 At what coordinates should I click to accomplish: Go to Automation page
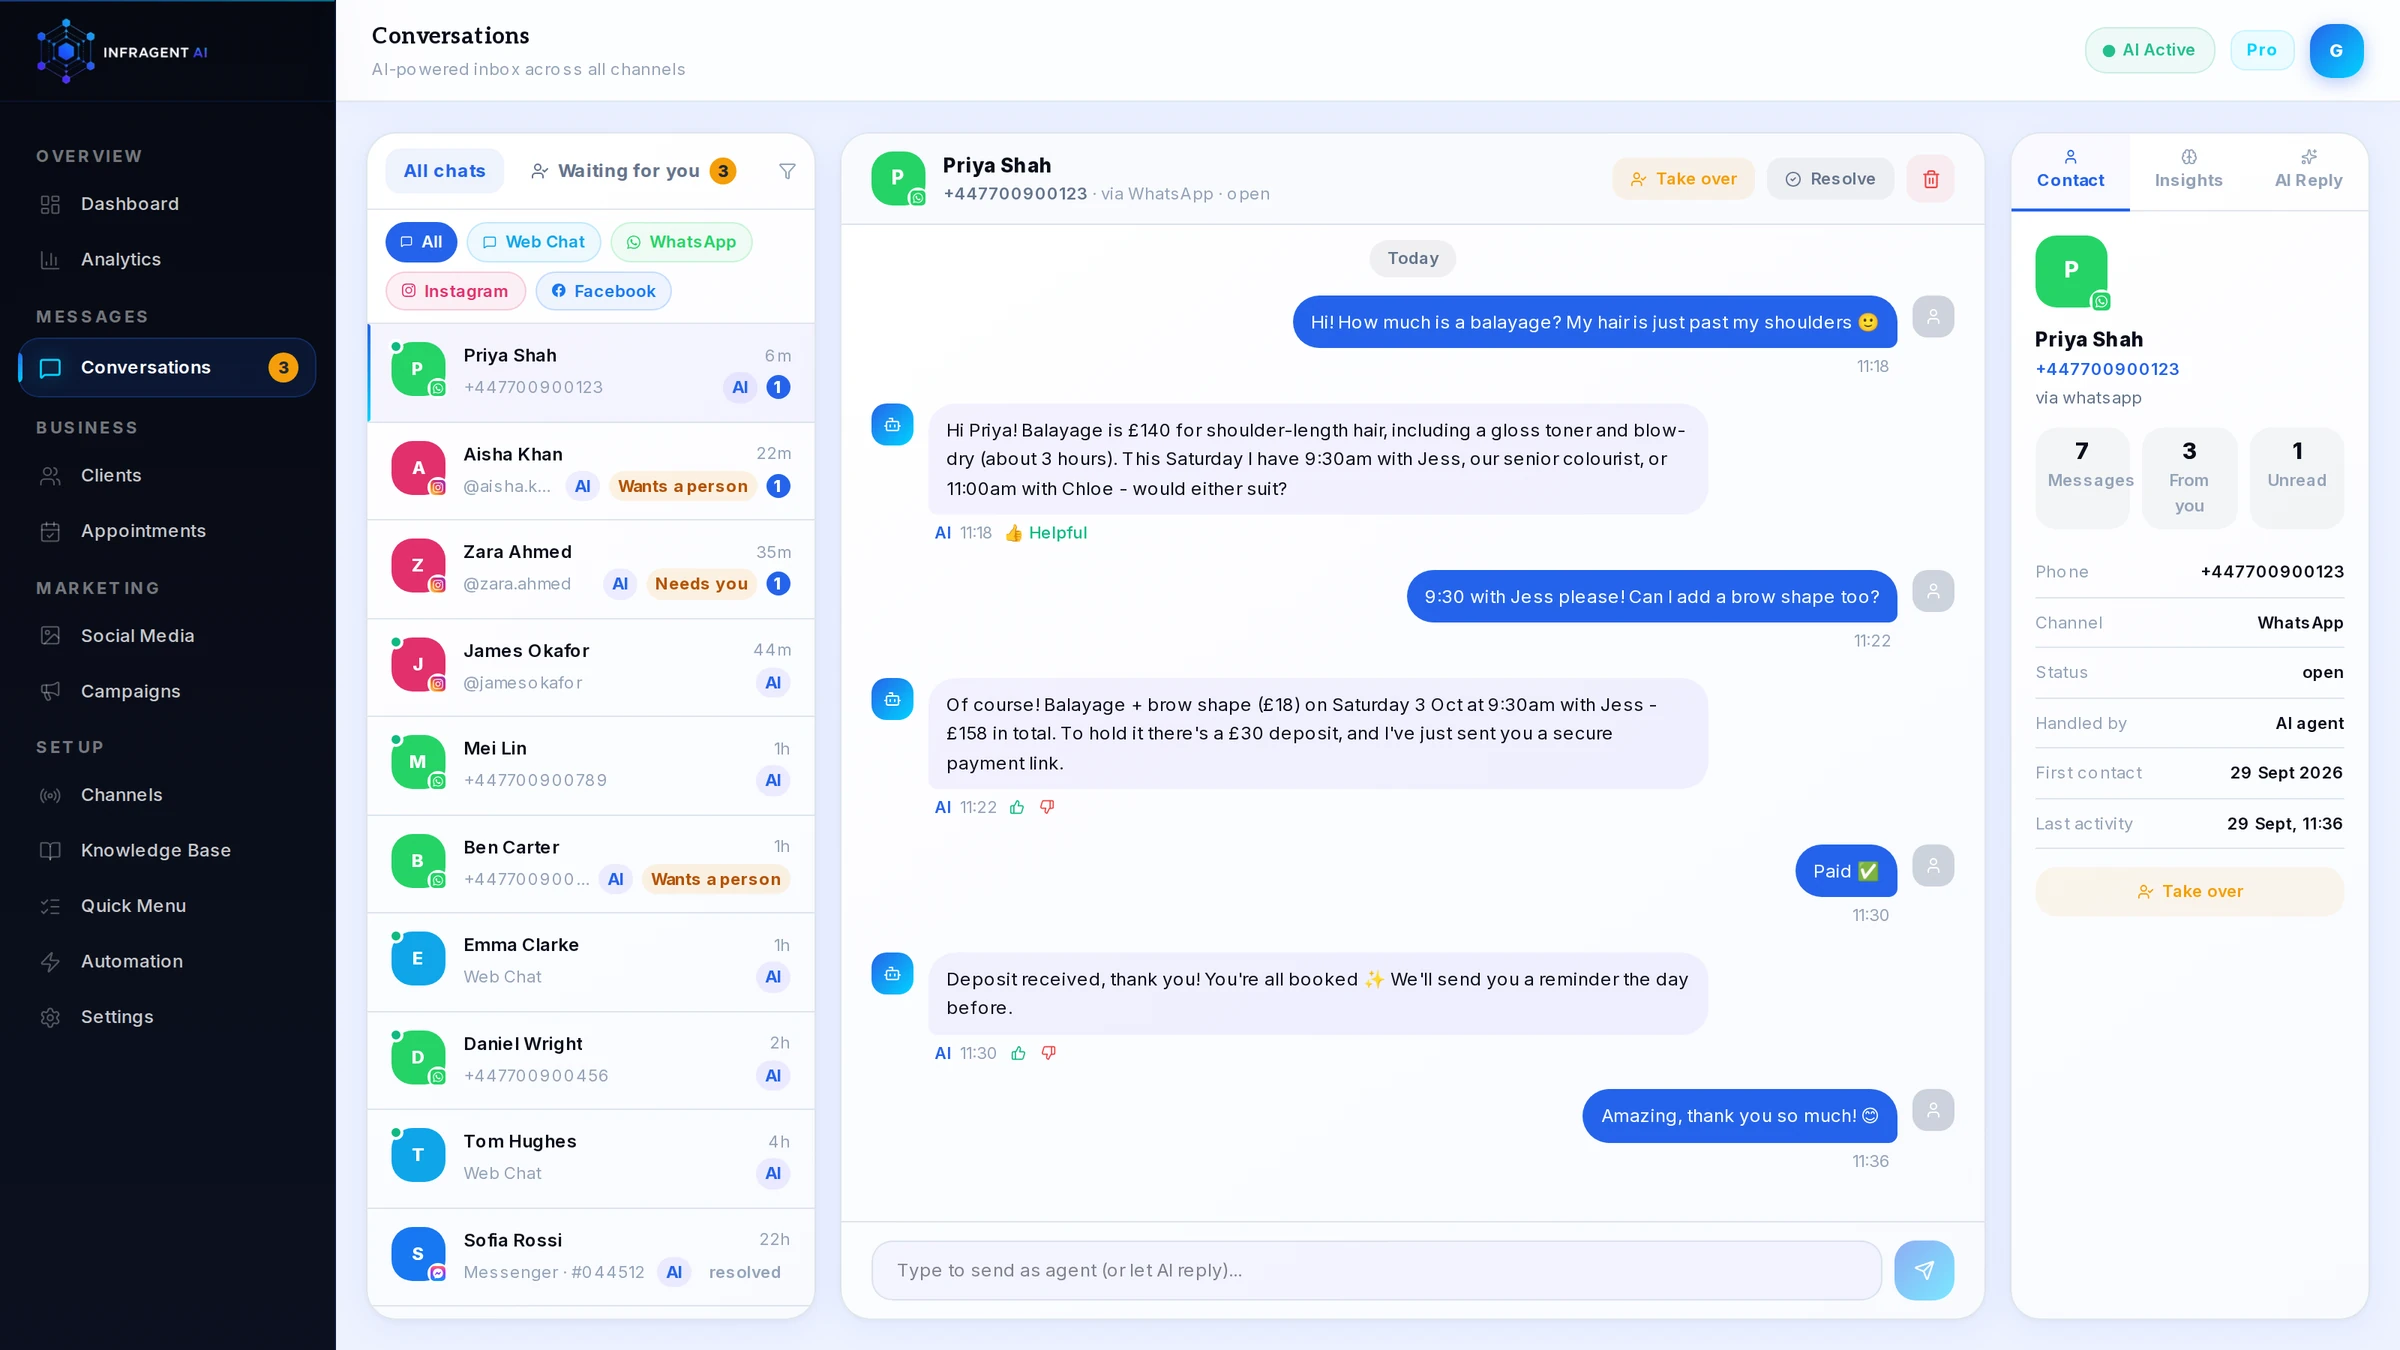tap(167, 961)
